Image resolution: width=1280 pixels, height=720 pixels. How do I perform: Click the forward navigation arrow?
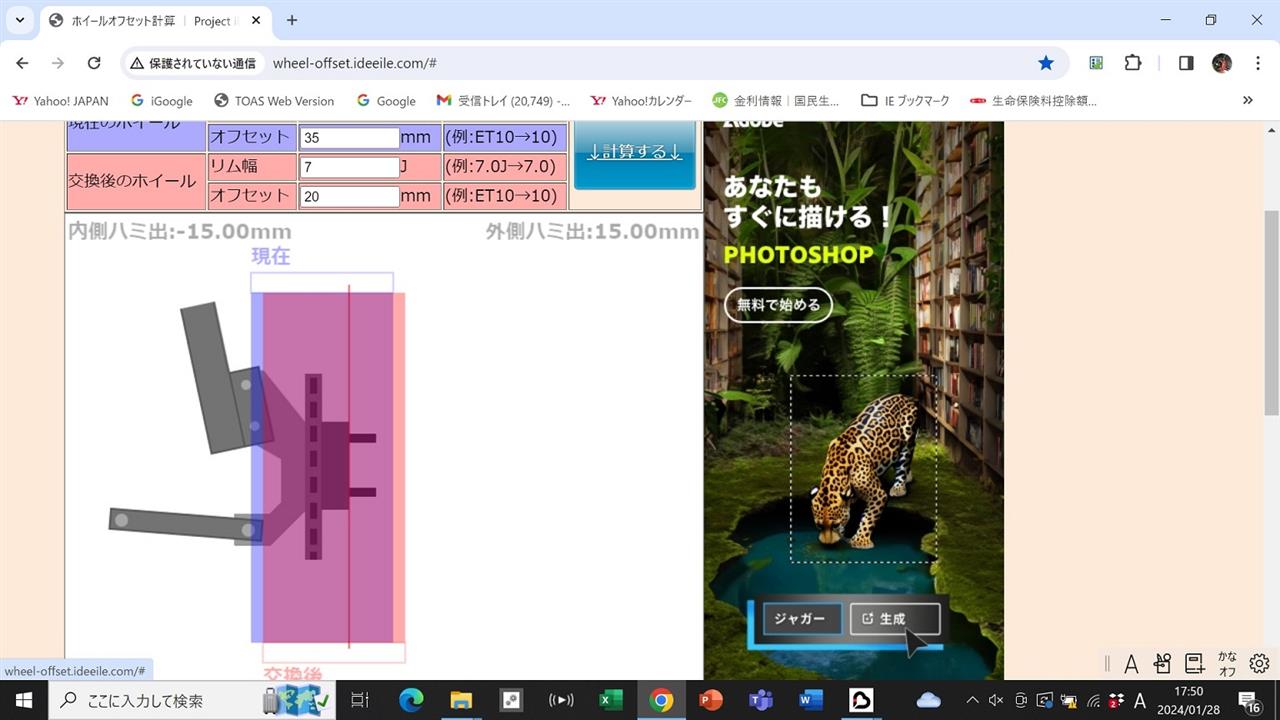58,63
